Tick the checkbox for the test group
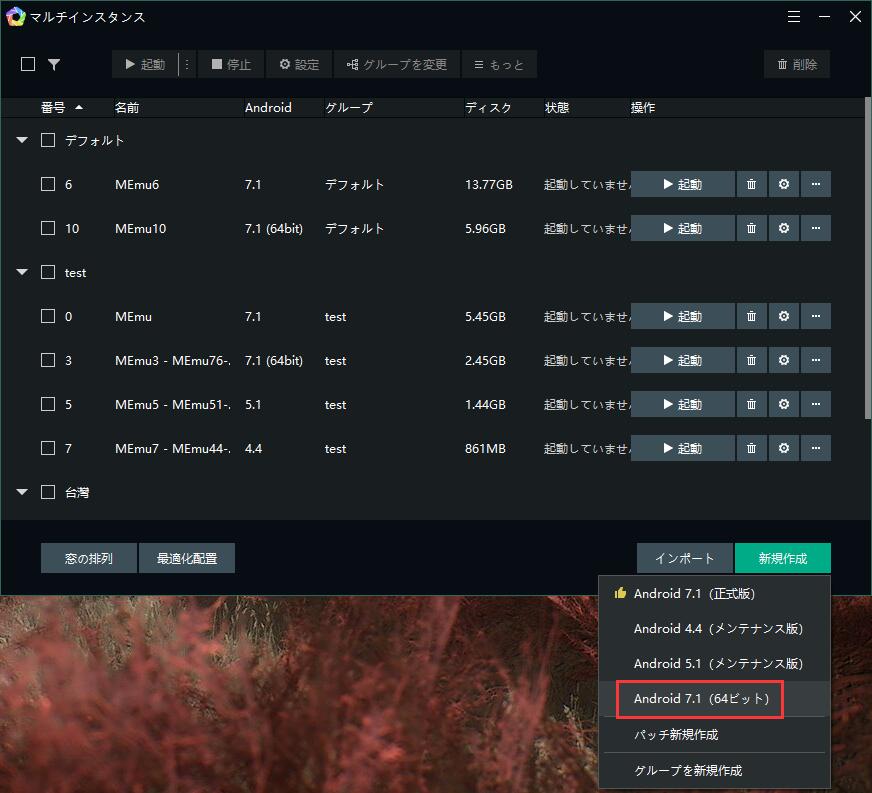872x793 pixels. pos(46,272)
